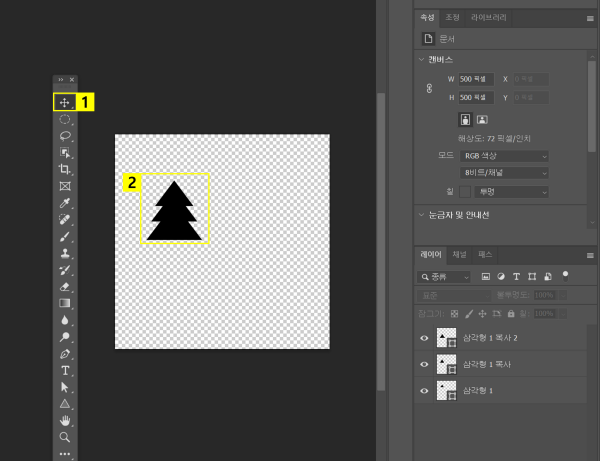The height and width of the screenshot is (461, 600).
Task: Toggle adjustment layer filter icon
Action: (501, 277)
